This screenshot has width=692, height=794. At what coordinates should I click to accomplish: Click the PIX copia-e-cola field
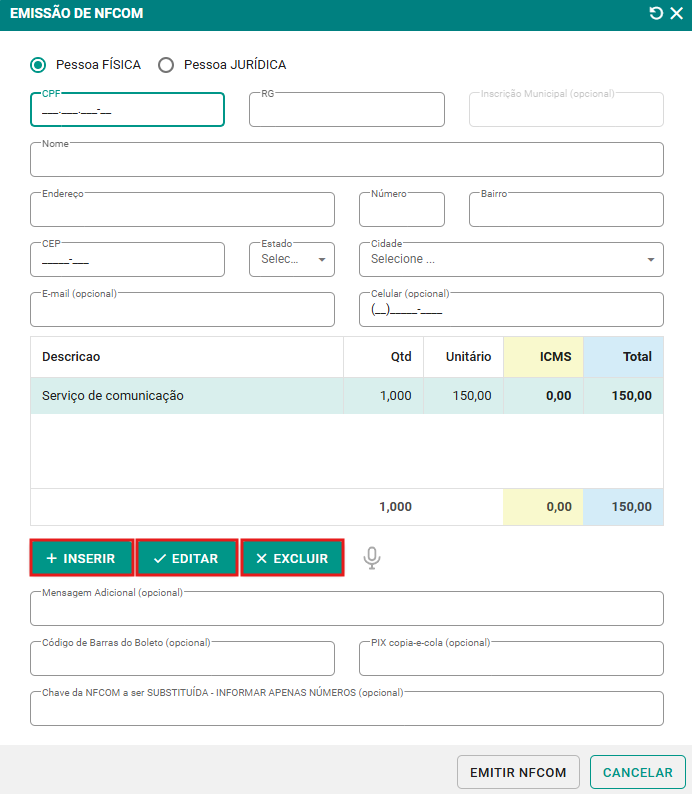[511, 659]
